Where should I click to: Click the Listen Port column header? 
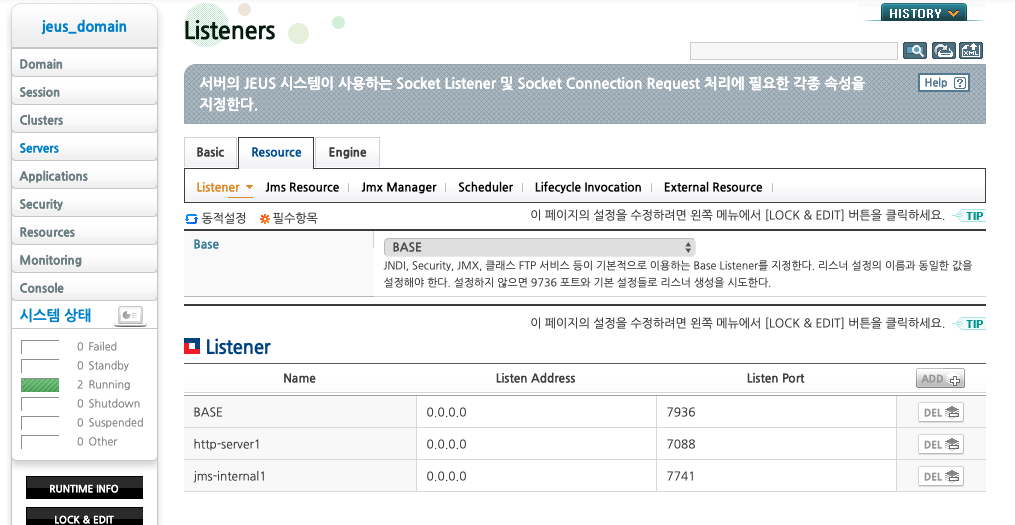pyautogui.click(x=775, y=379)
